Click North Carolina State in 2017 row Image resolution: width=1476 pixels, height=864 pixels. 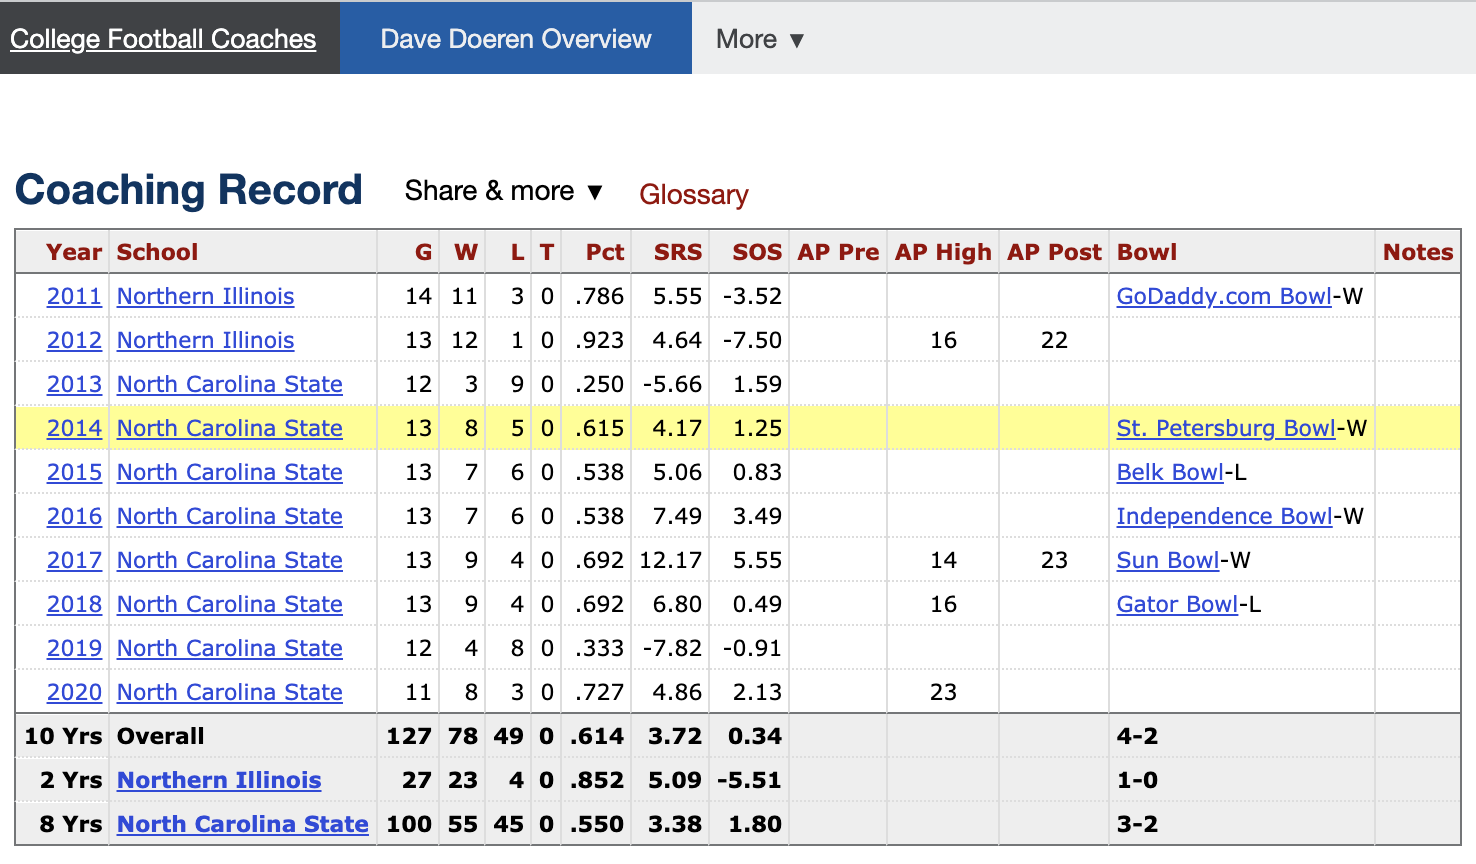229,560
